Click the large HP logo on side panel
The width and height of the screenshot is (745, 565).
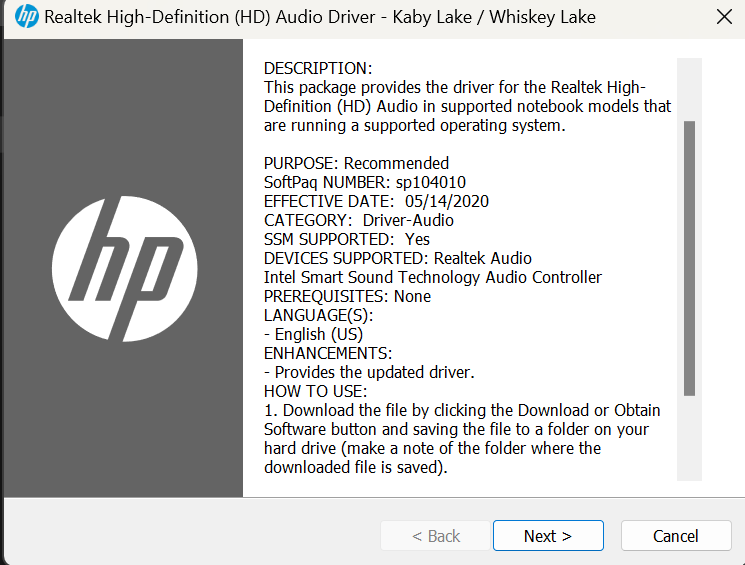pyautogui.click(x=124, y=268)
